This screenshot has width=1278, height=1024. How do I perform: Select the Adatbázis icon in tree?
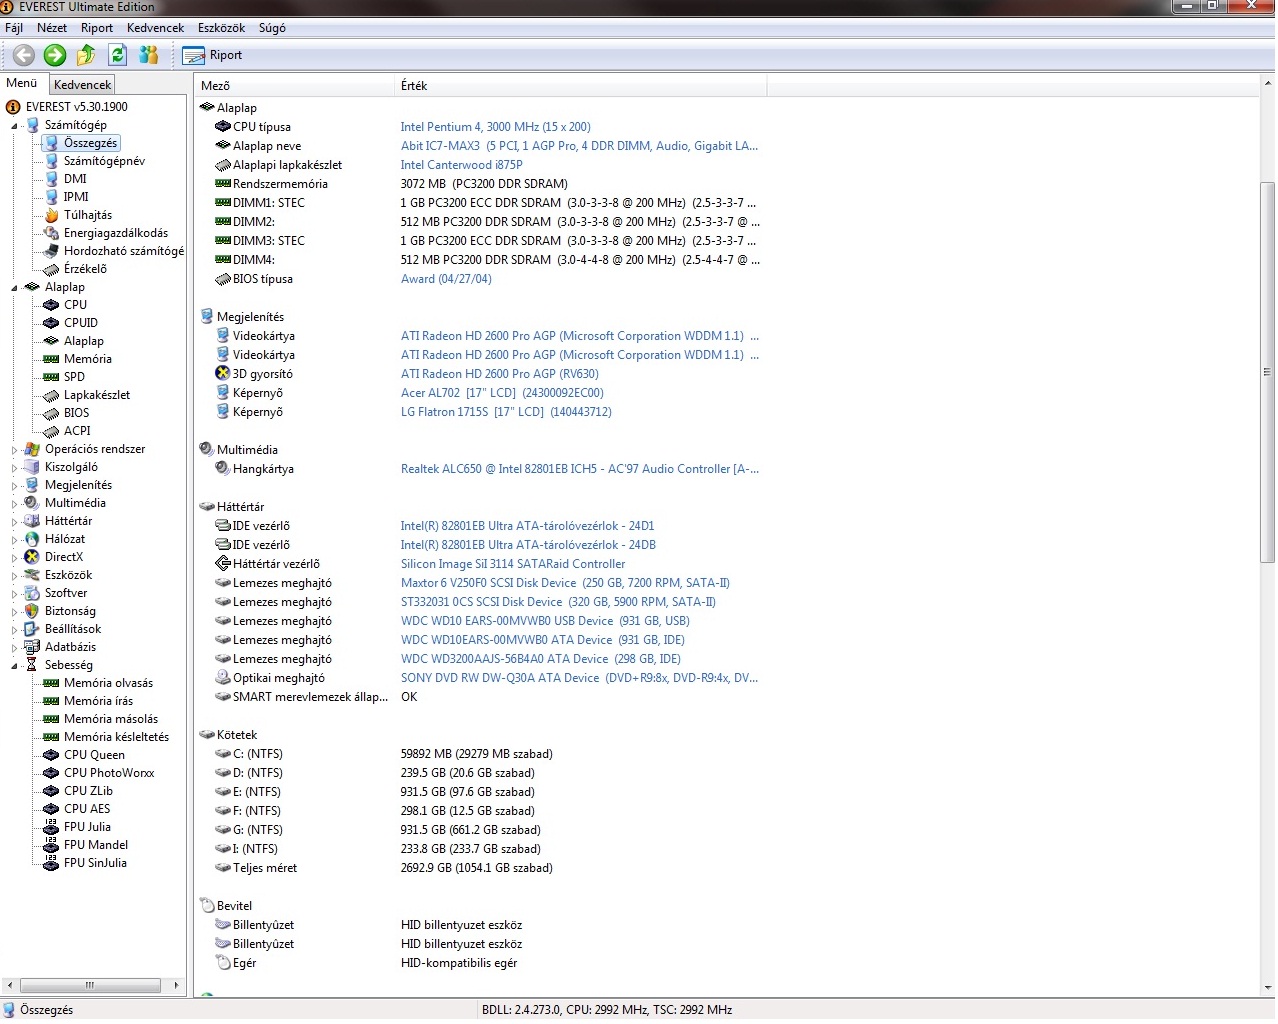32,647
